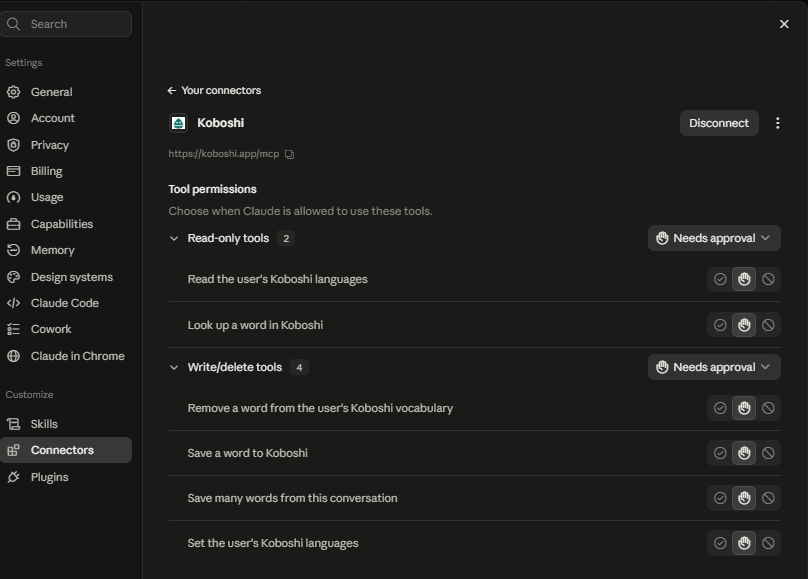The width and height of the screenshot is (808, 579).
Task: Click the Privacy shield icon
Action: click(x=13, y=145)
